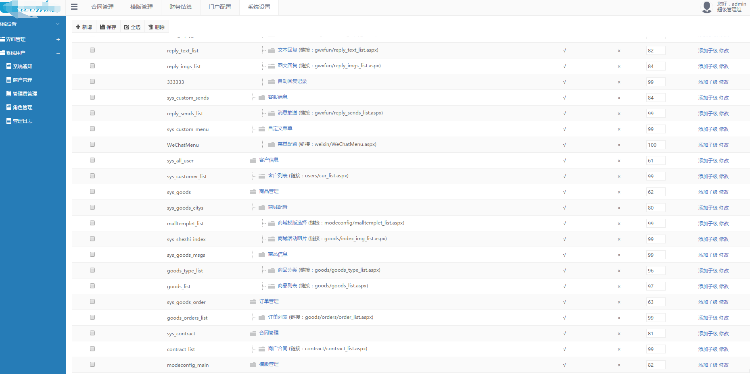
Task: Click sort number field in reply_text_list row
Action: [655, 50]
